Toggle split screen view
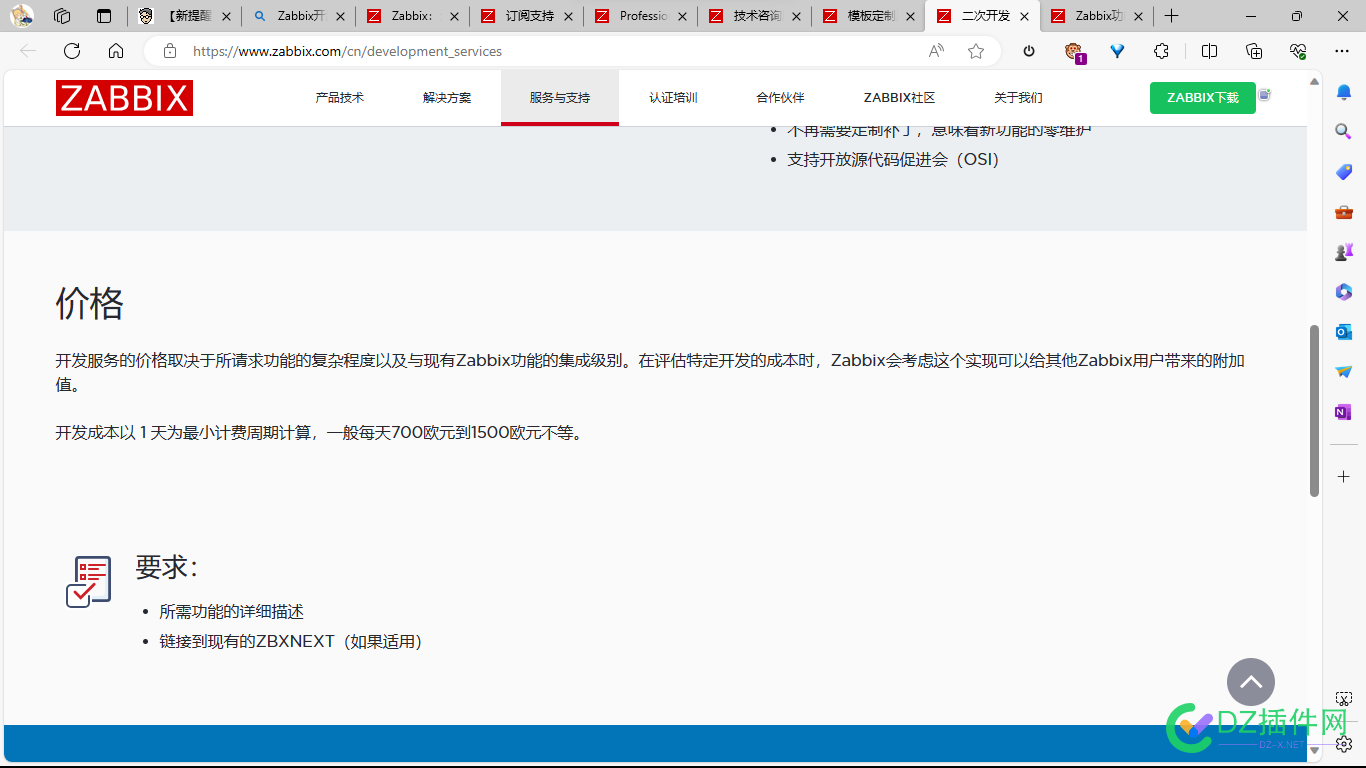Screen dimensions: 1366x768 tap(1209, 51)
